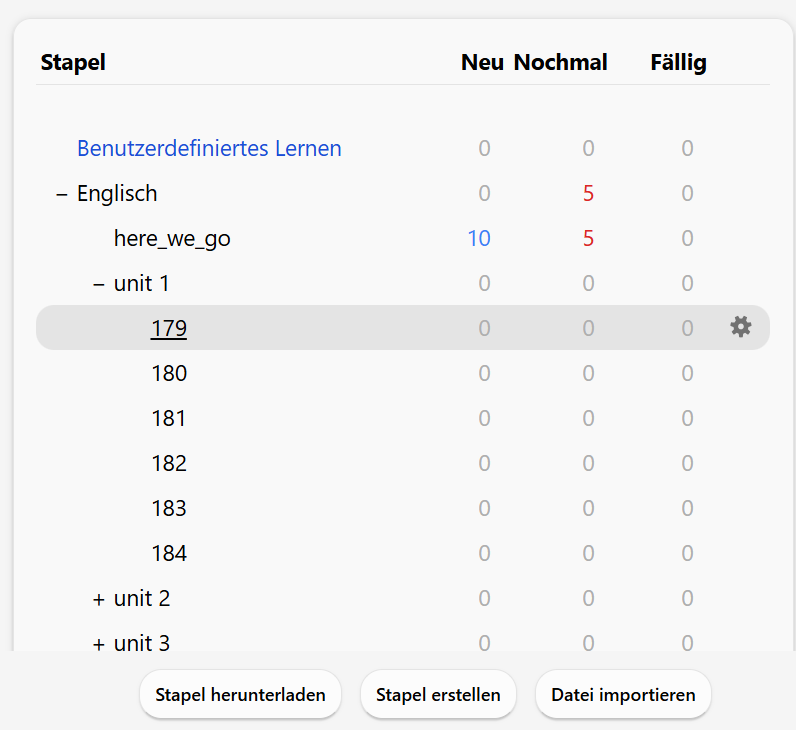Viewport: 796px width, 730px height.
Task: Click Neu count 0 for Englisch
Action: point(484,193)
